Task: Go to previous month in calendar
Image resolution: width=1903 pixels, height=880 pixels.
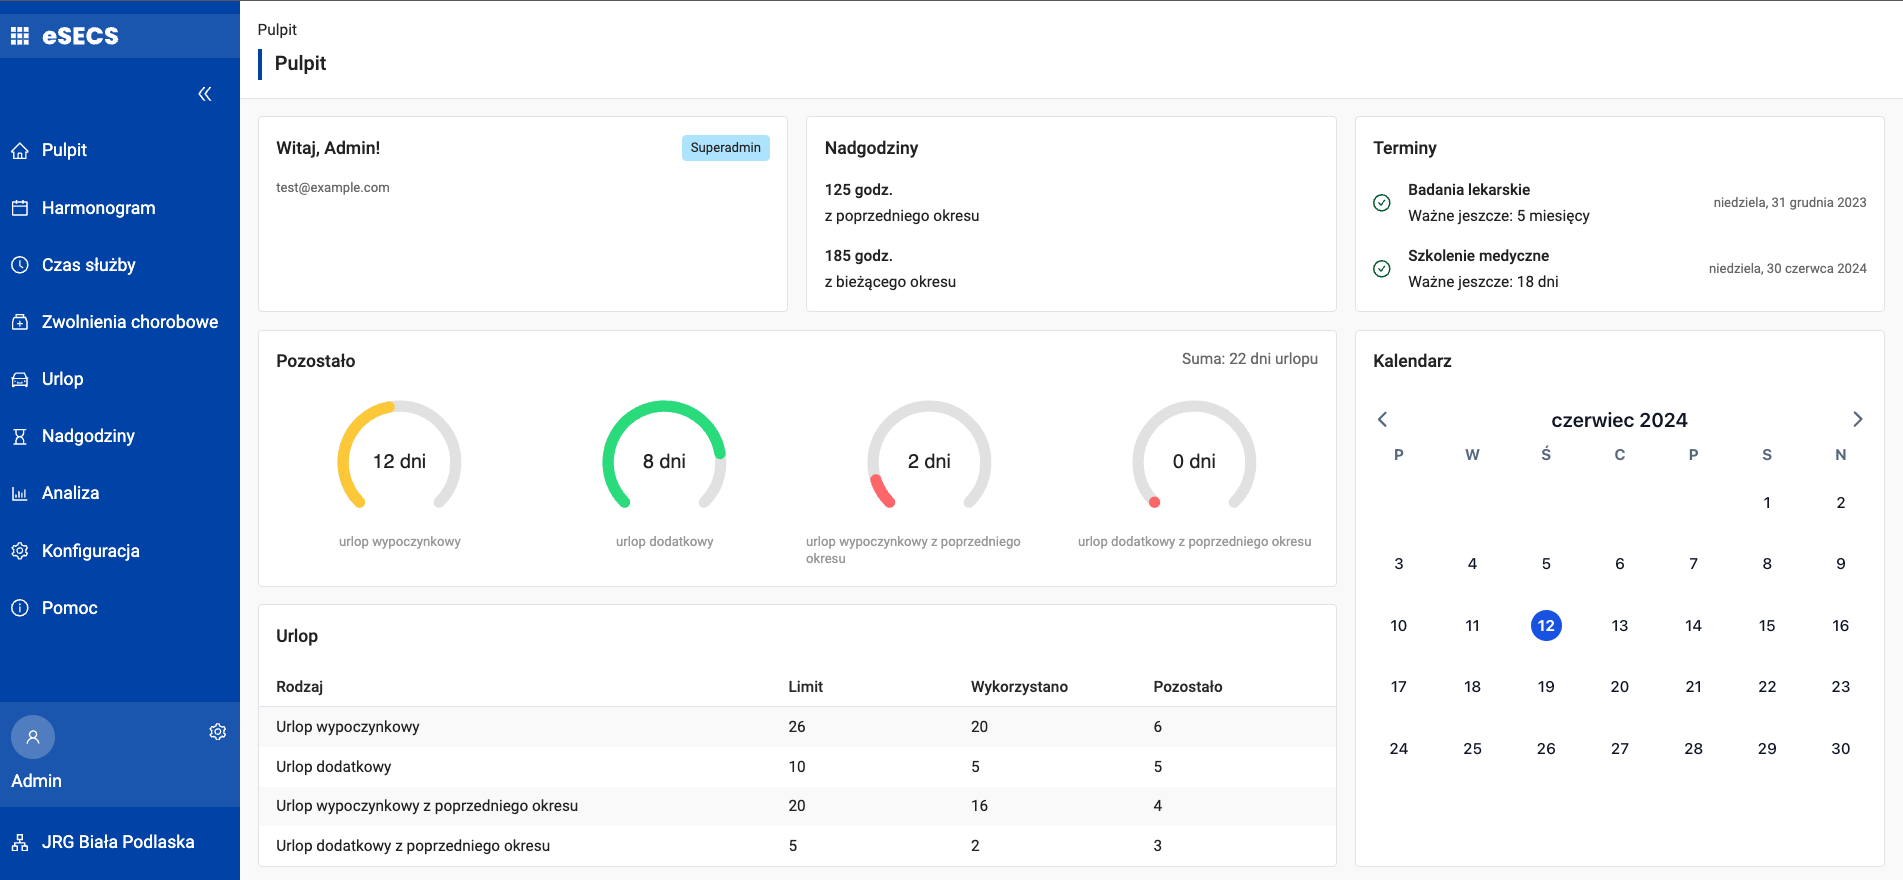Action: (x=1382, y=420)
